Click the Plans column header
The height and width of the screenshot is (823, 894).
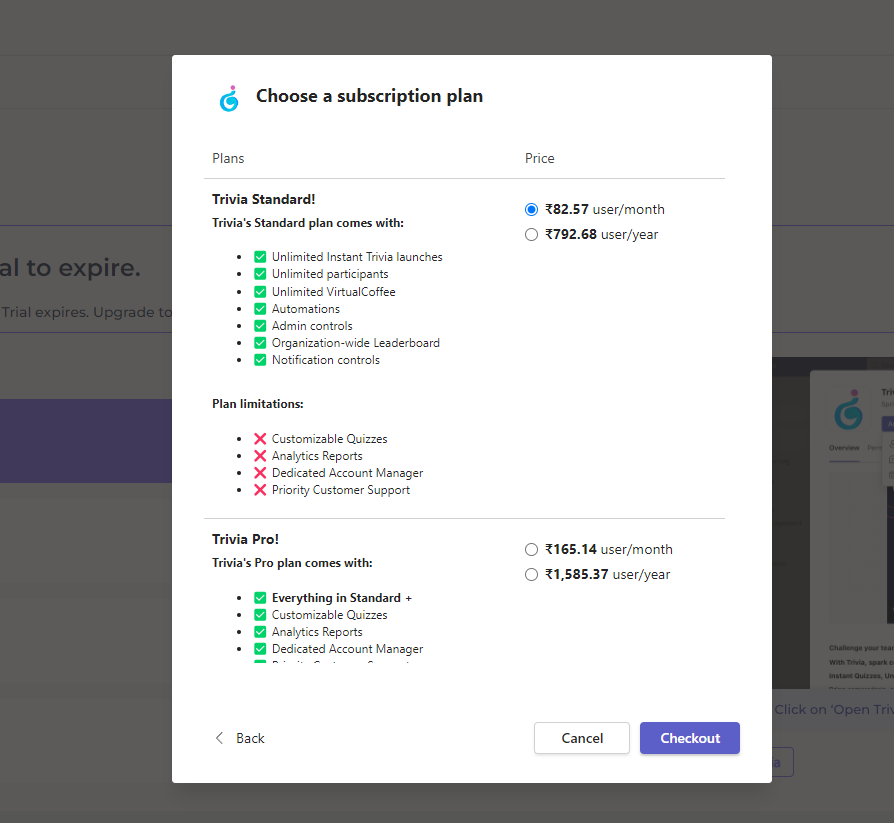tap(228, 158)
